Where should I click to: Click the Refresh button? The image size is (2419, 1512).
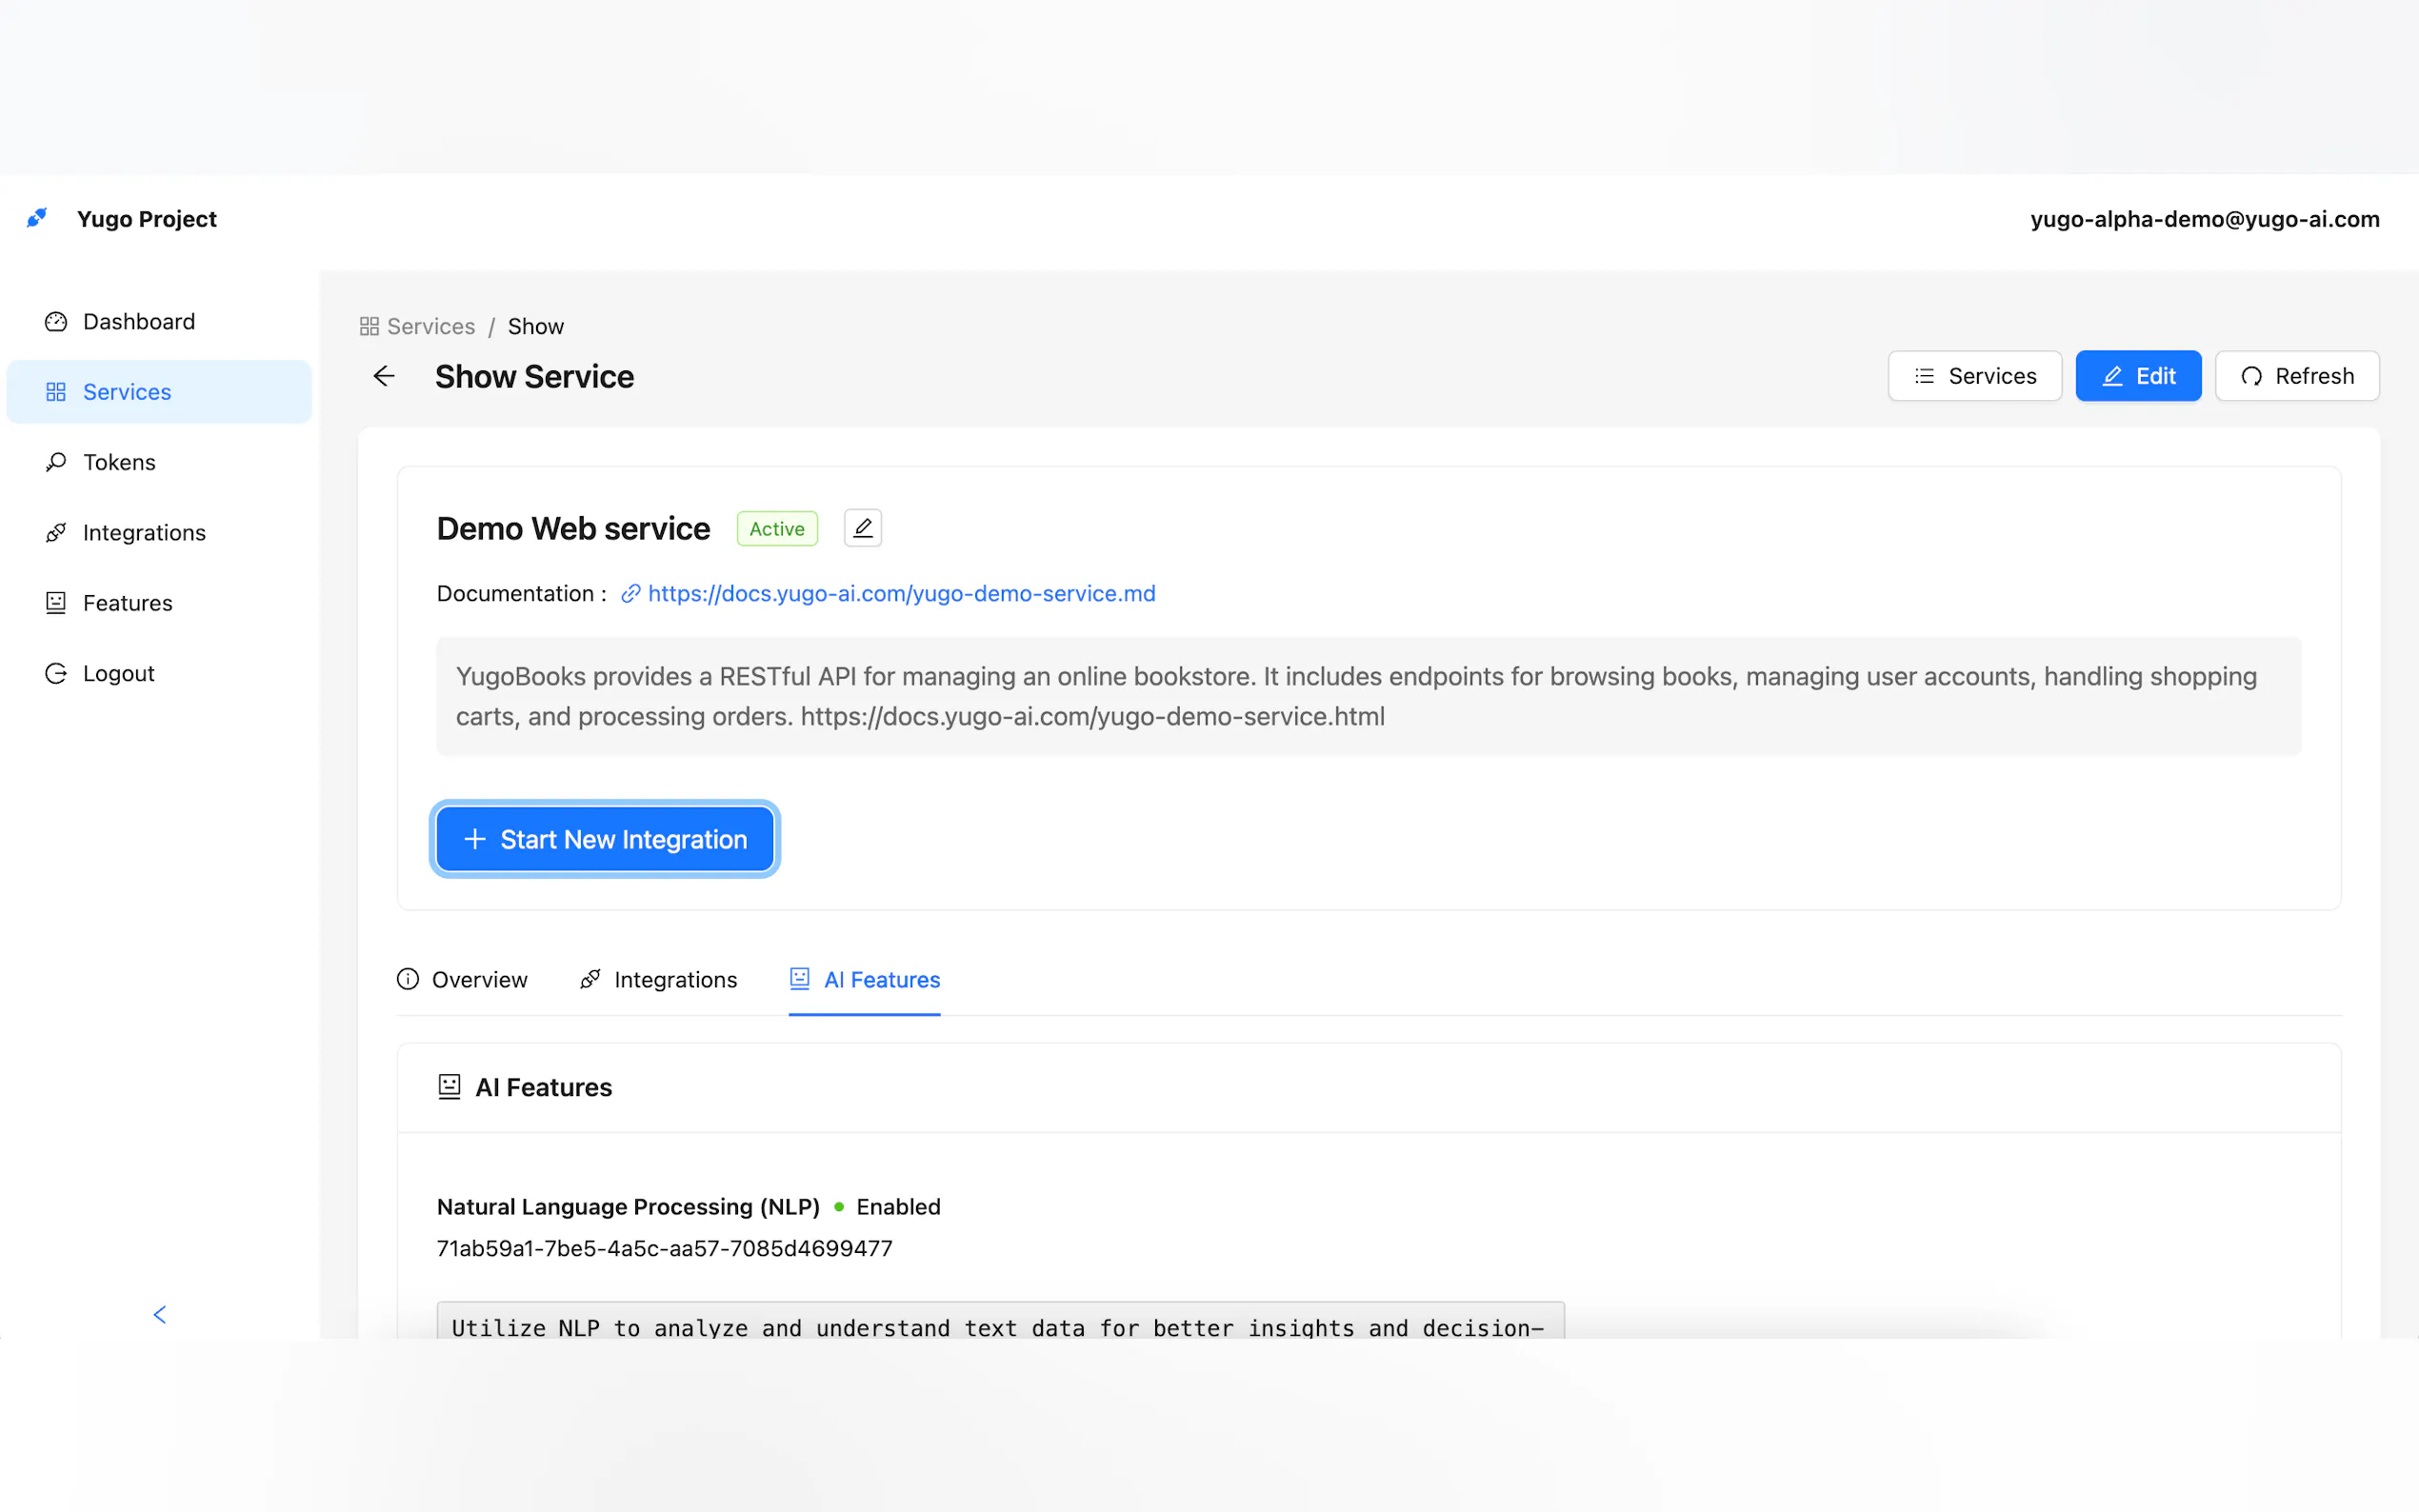(x=2296, y=376)
